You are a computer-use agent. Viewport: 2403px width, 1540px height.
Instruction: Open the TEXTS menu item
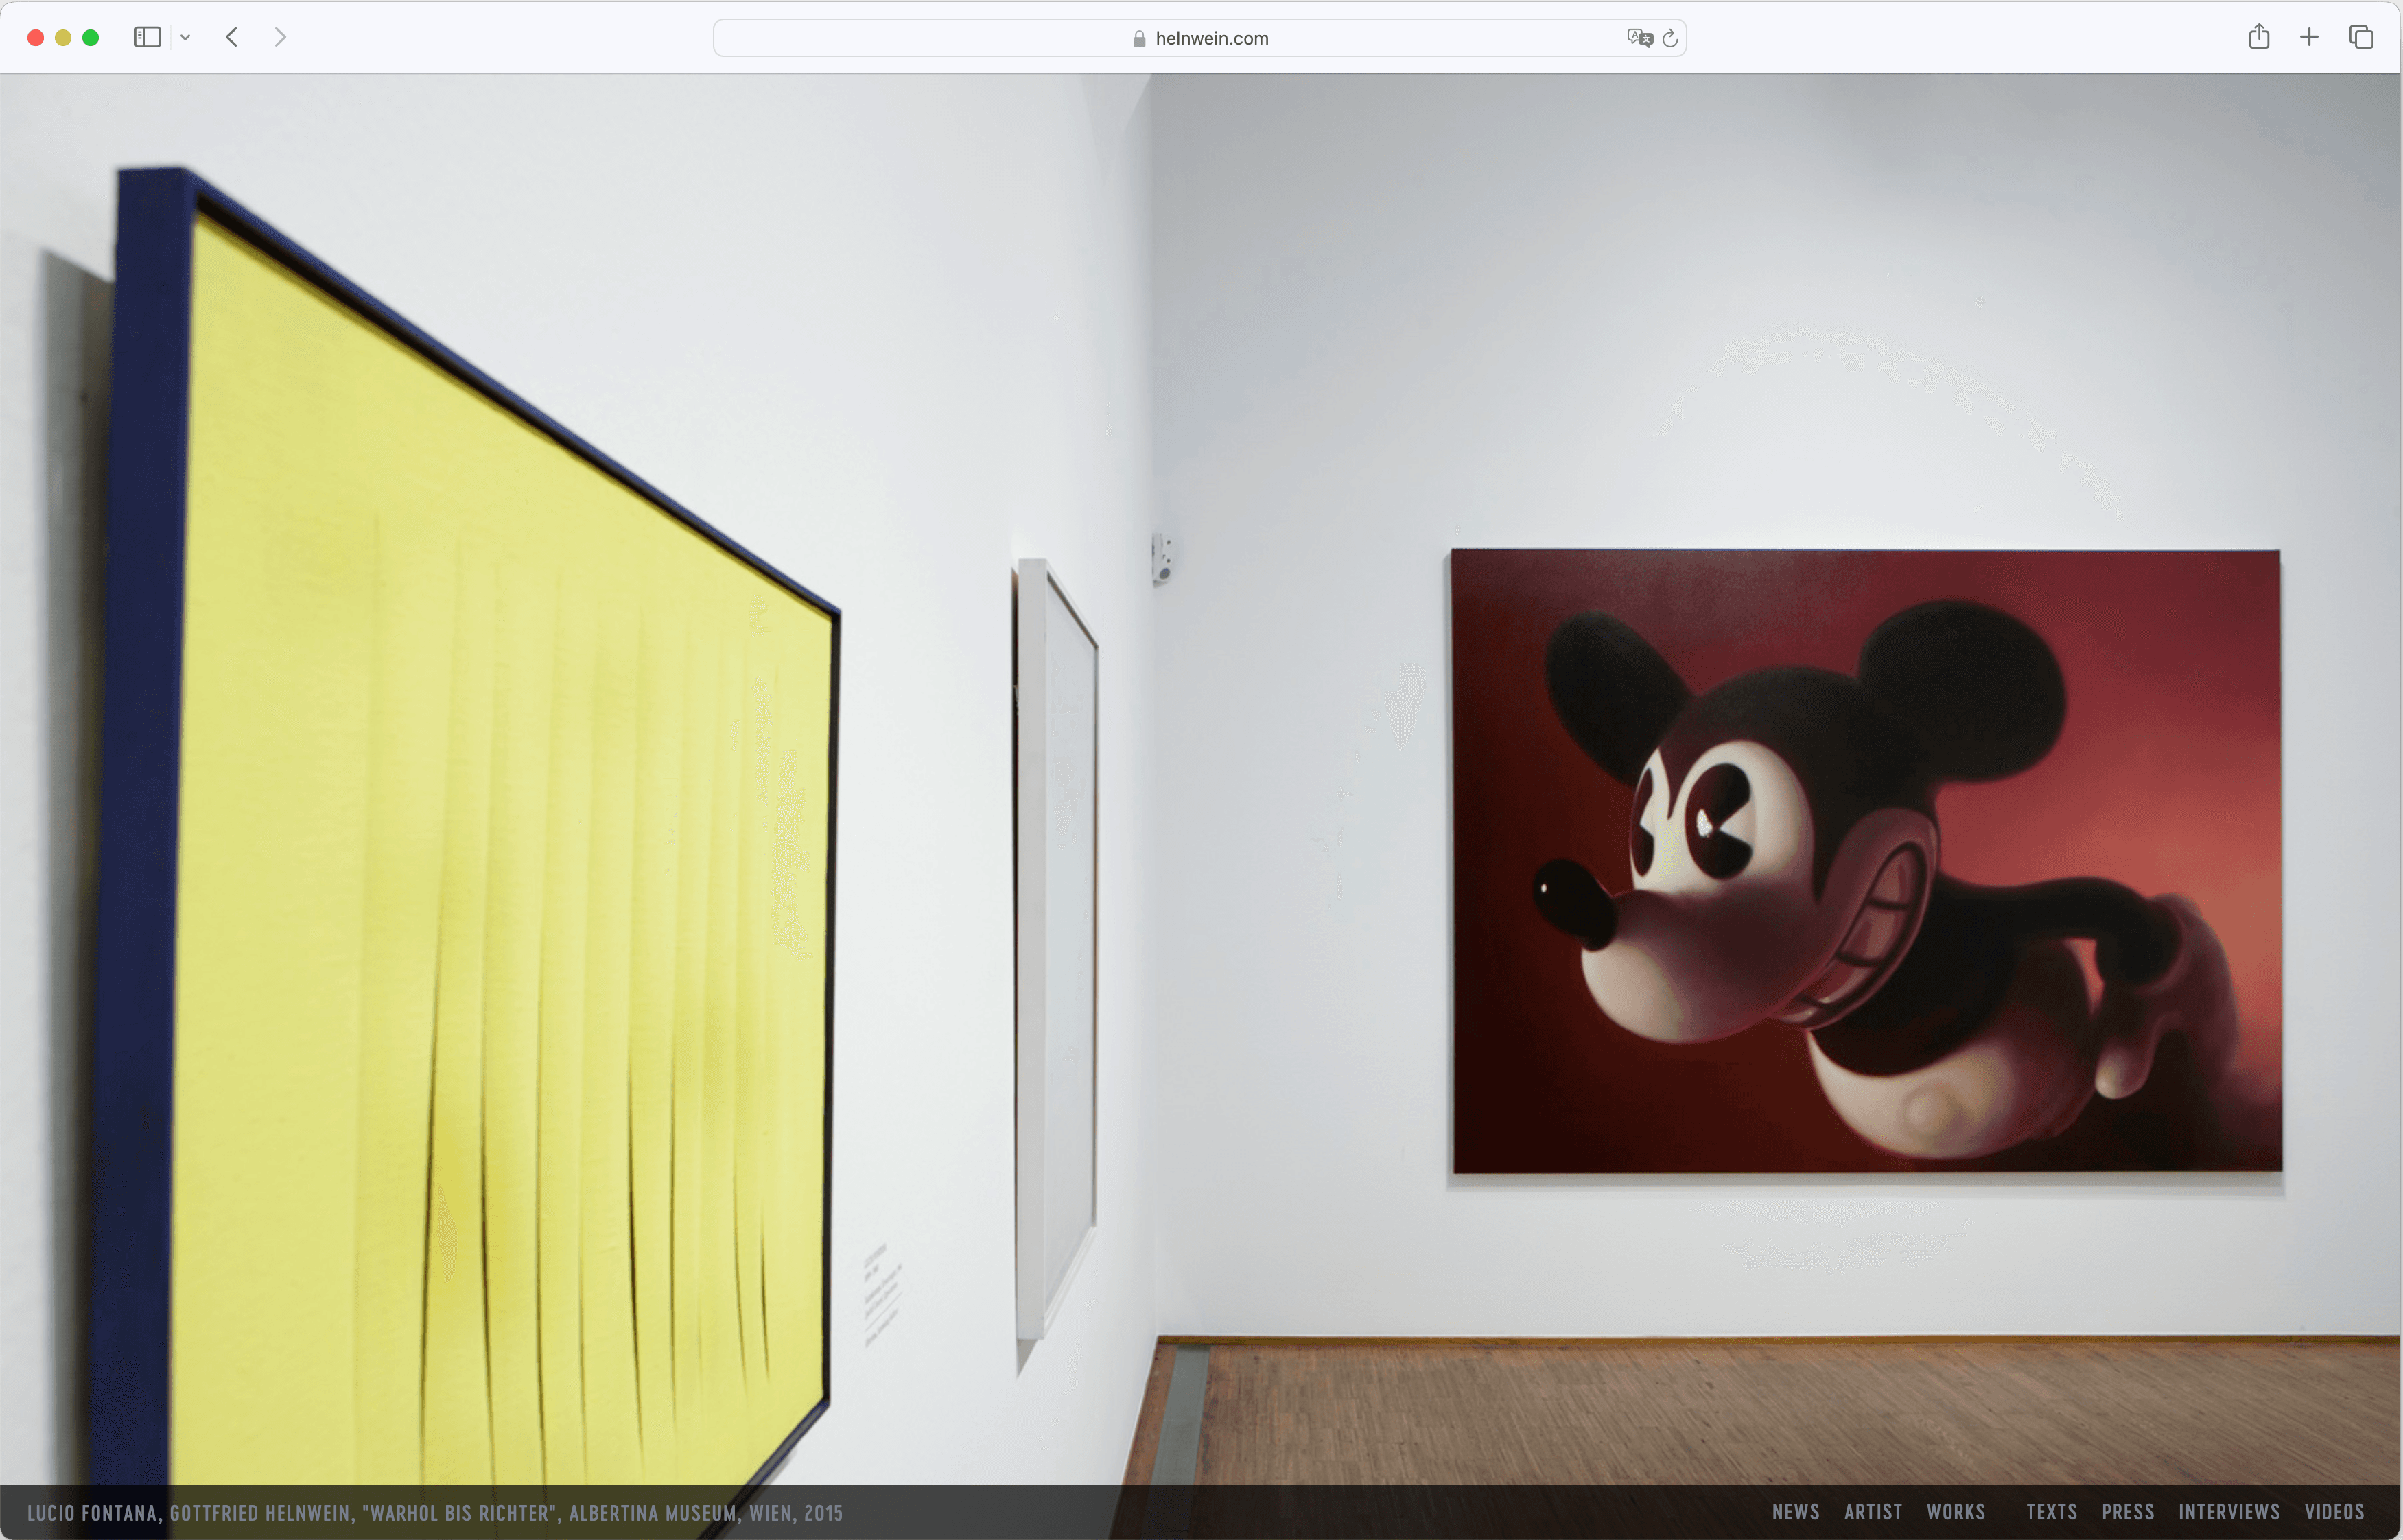[2051, 1512]
